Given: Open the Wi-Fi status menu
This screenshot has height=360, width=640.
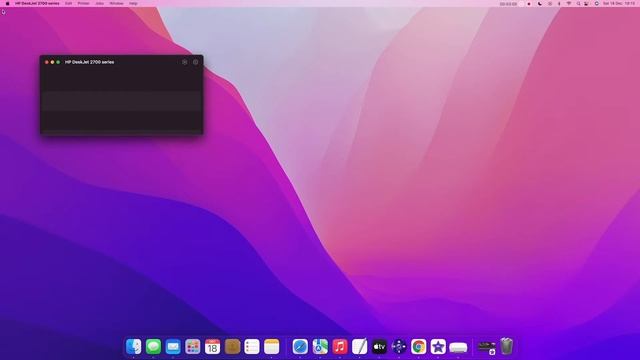Looking at the screenshot, I should (x=569, y=4).
